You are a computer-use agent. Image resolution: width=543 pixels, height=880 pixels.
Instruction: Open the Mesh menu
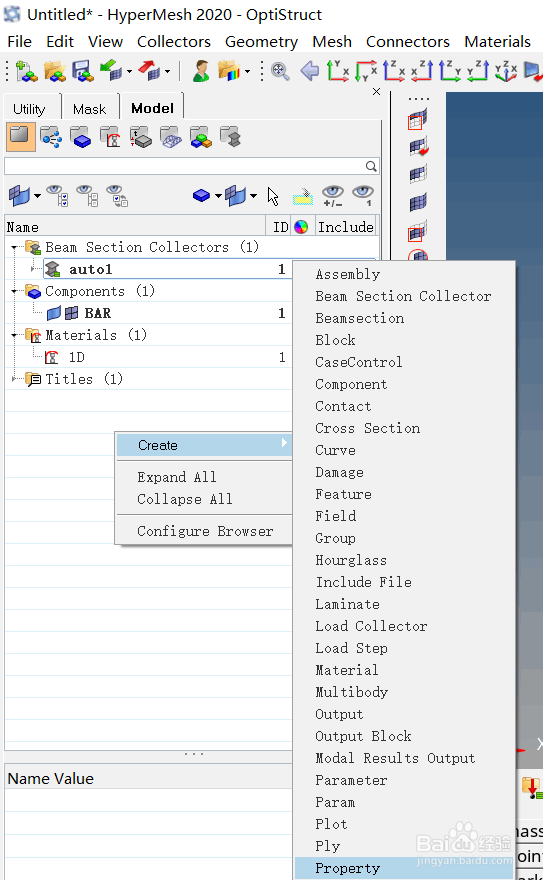tap(332, 42)
